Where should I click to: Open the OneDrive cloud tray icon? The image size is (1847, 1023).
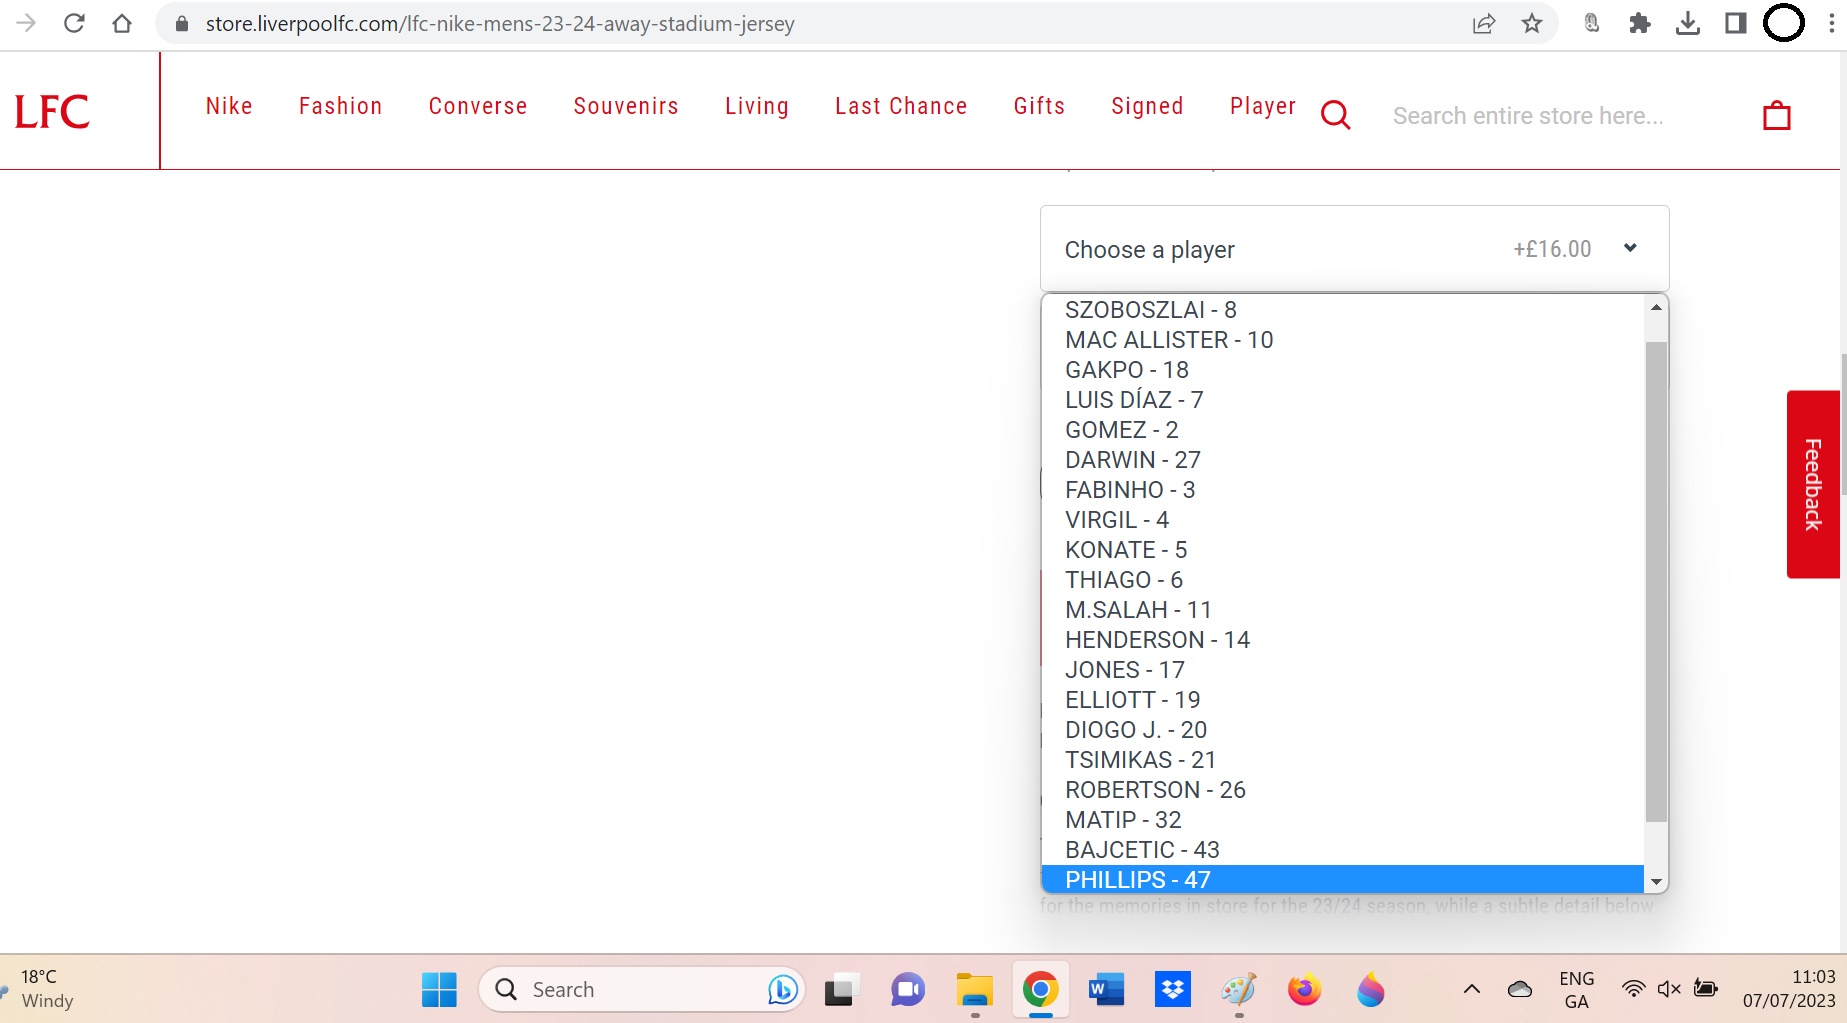(1520, 990)
